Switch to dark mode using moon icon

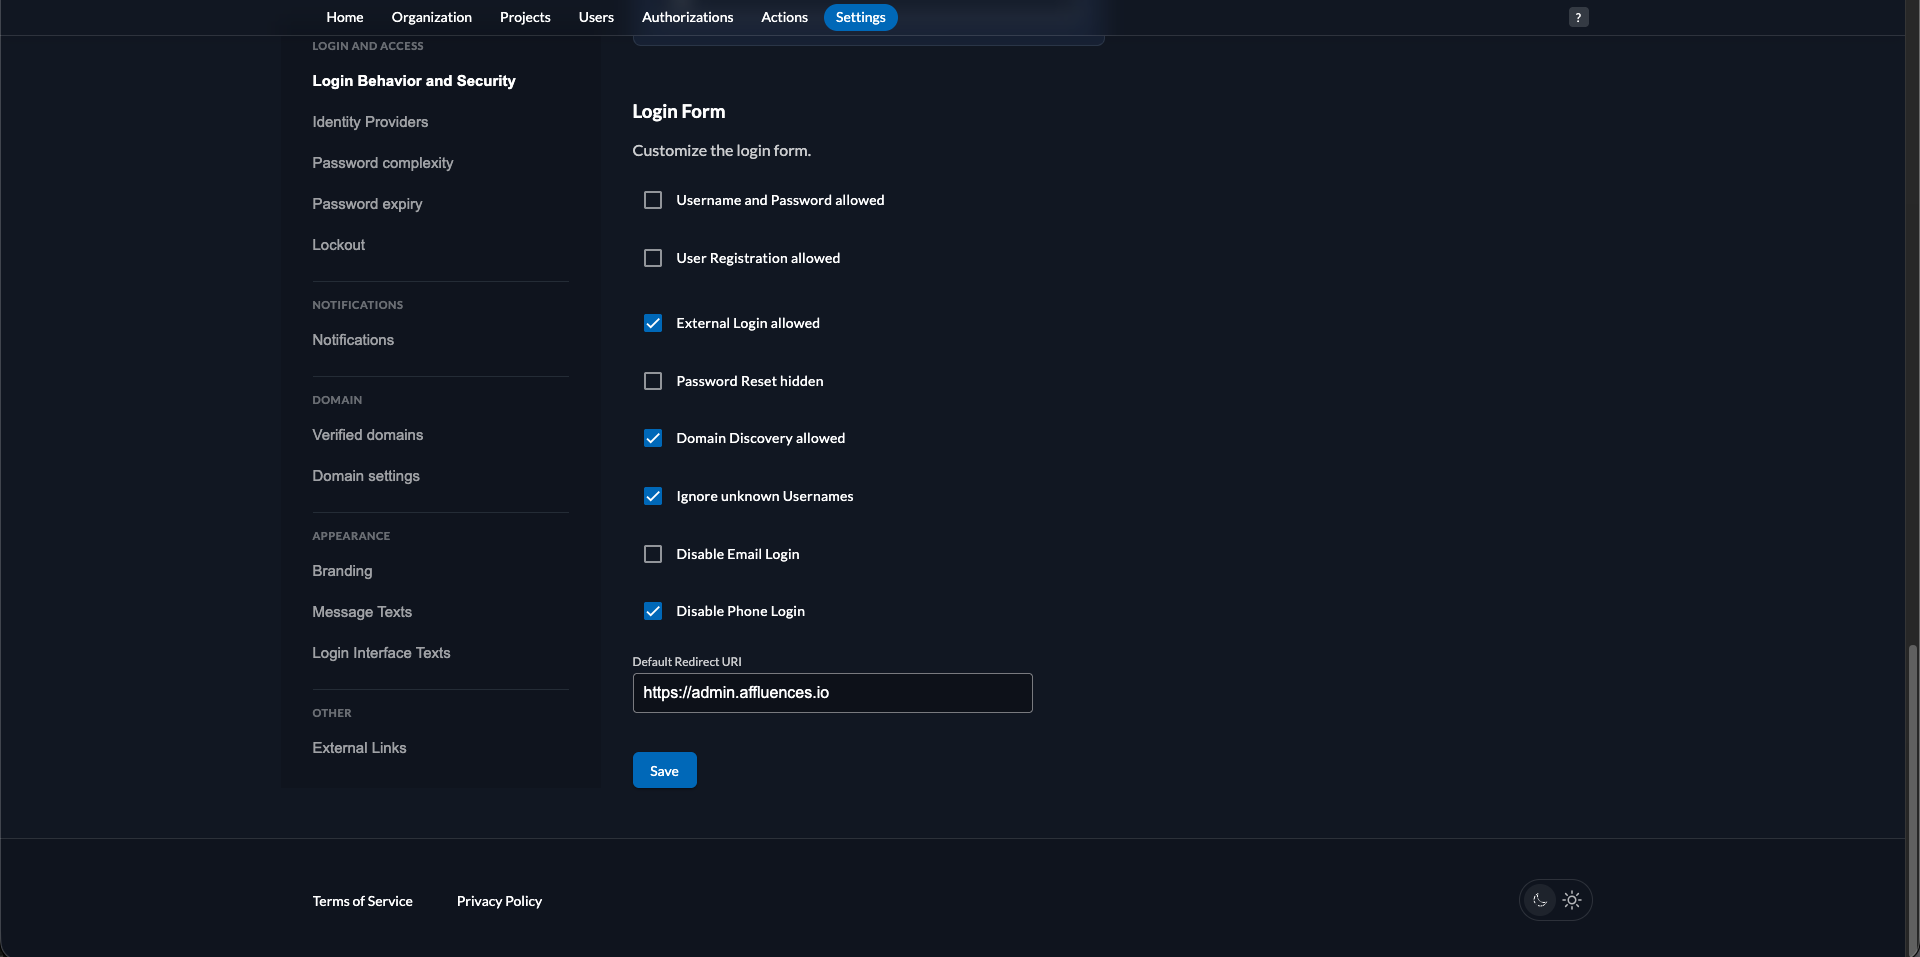point(1539,900)
